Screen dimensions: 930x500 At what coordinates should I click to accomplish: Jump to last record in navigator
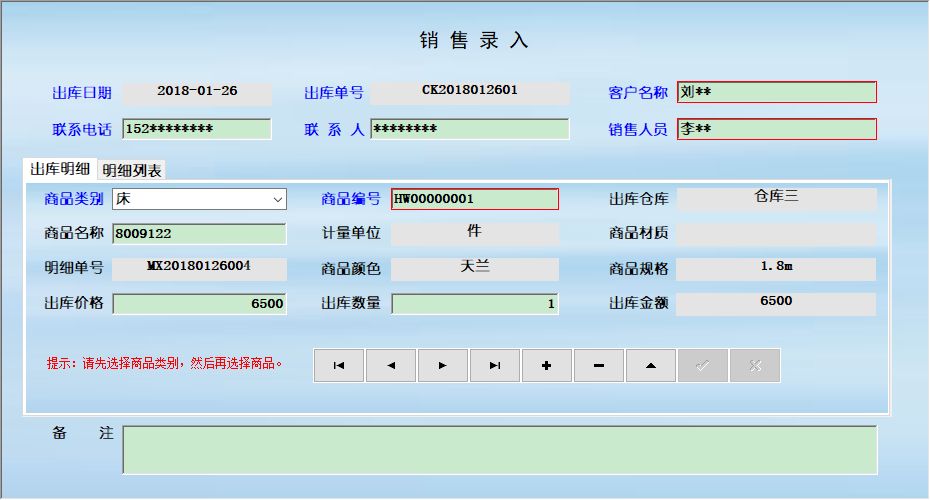pyautogui.click(x=495, y=366)
